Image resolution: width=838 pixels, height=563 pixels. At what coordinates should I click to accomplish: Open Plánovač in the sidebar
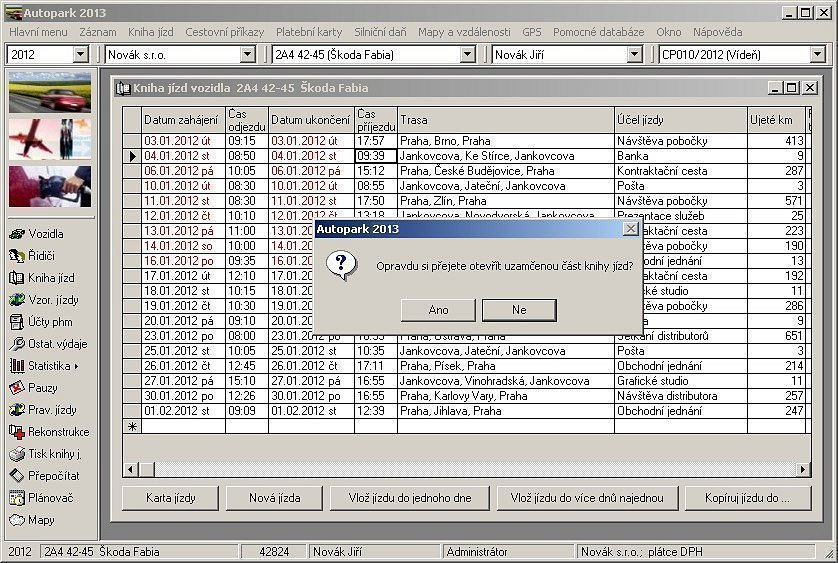pos(49,497)
